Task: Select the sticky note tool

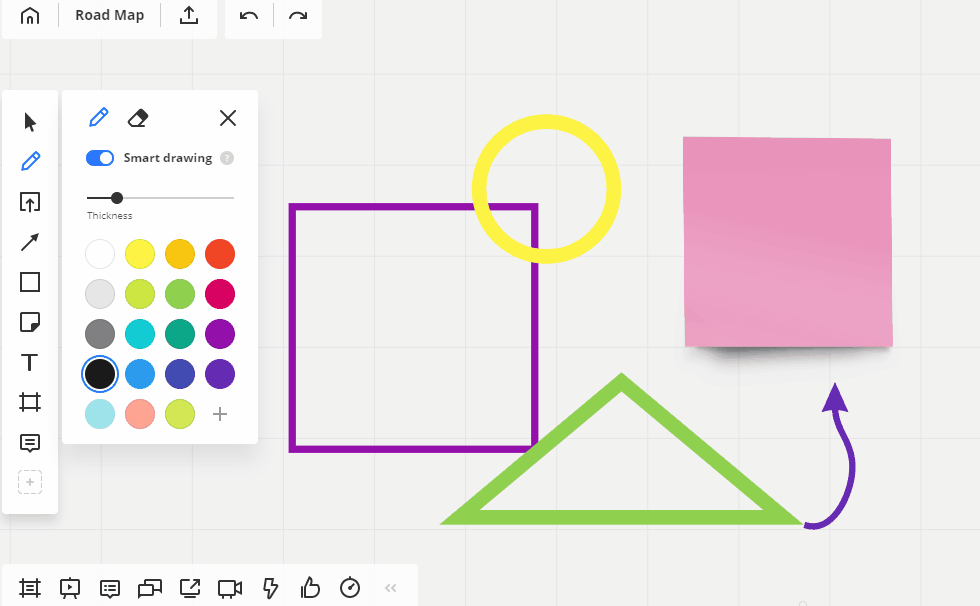Action: pyautogui.click(x=30, y=322)
